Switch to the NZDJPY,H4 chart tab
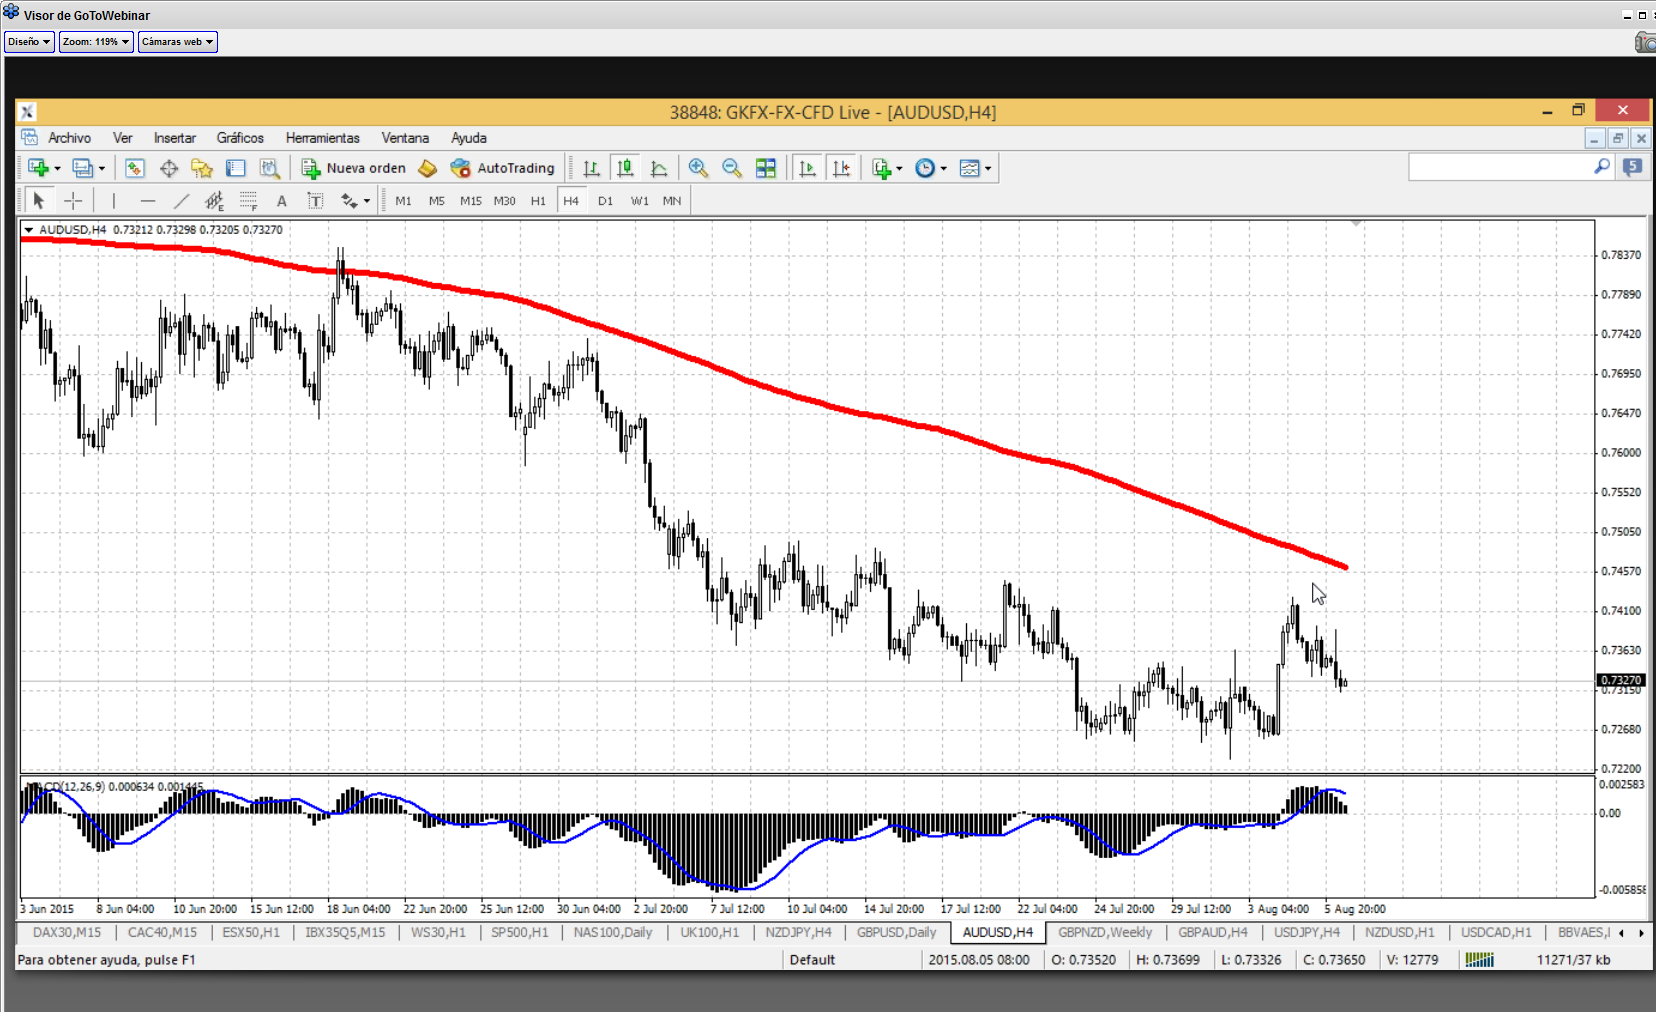The image size is (1656, 1016). 798,932
